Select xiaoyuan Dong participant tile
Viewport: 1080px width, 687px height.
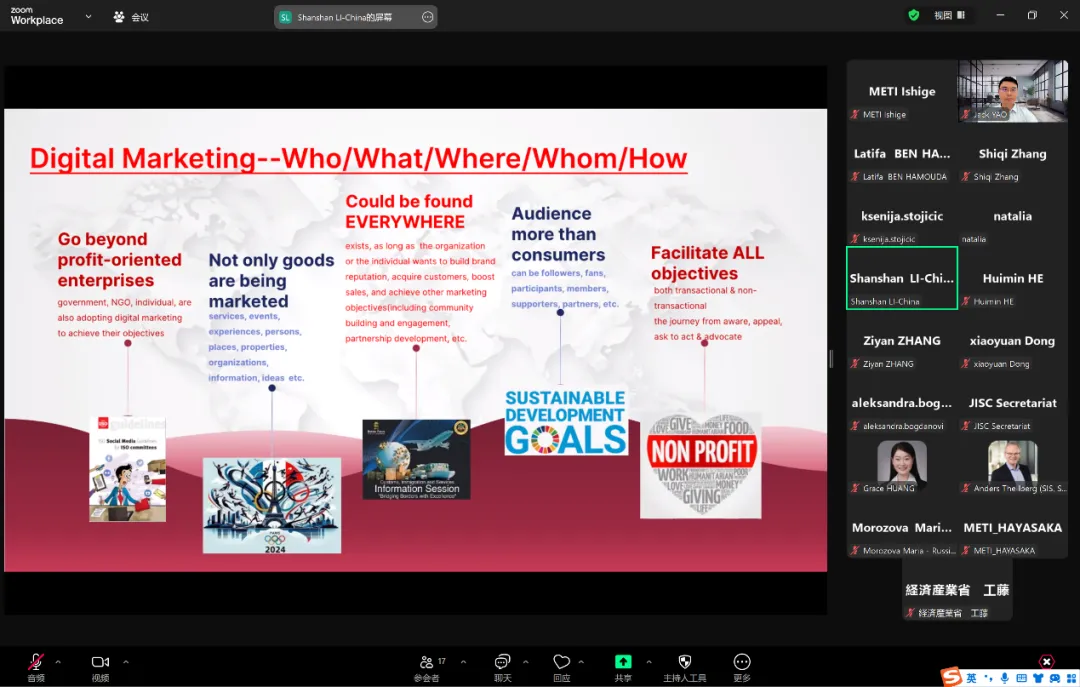(1012, 340)
